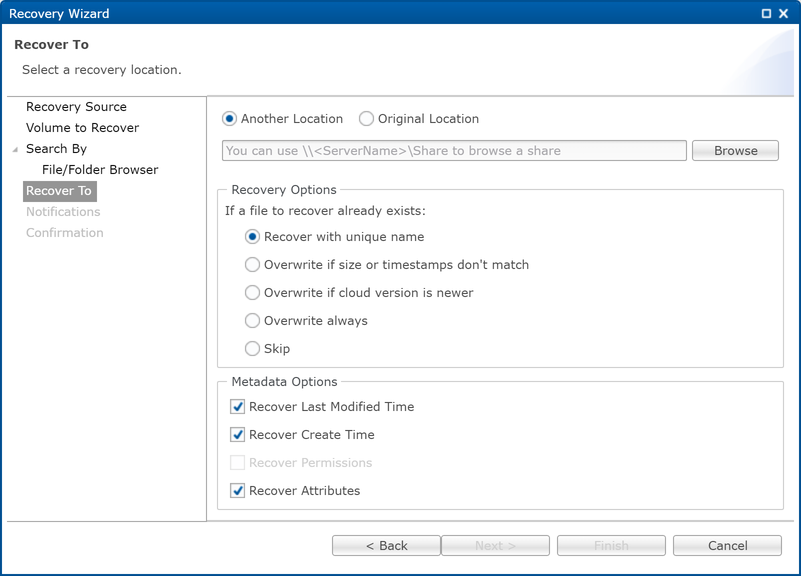Click the < Back button

pyautogui.click(x=386, y=546)
